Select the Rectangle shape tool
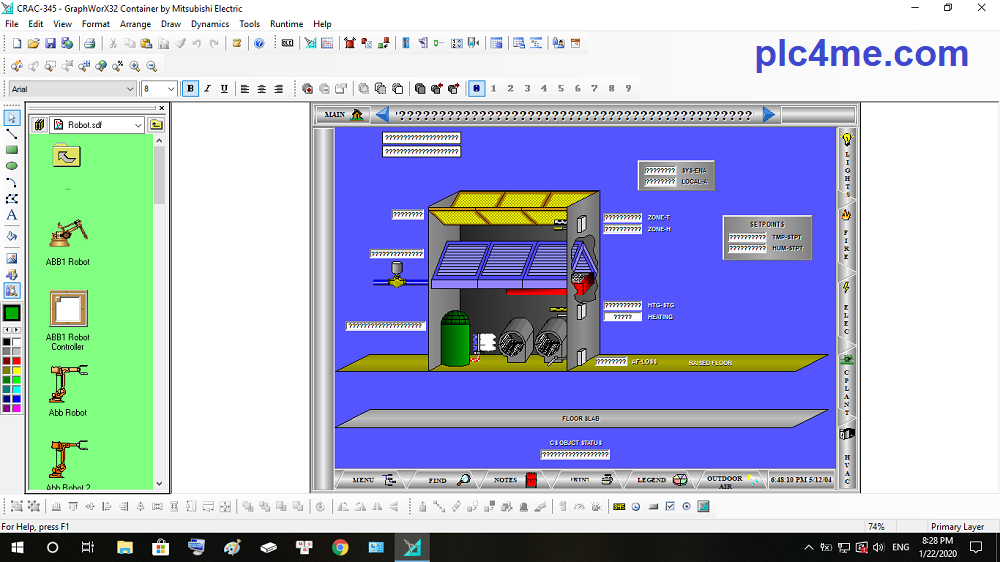 [12, 150]
